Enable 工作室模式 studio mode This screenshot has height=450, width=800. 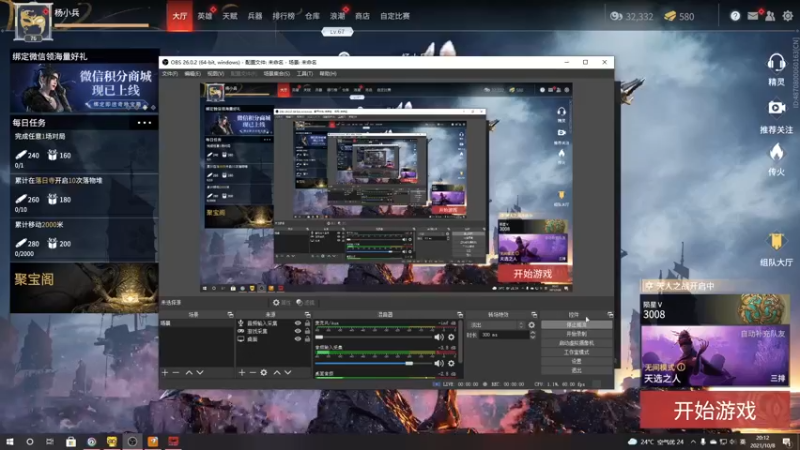pyautogui.click(x=577, y=353)
